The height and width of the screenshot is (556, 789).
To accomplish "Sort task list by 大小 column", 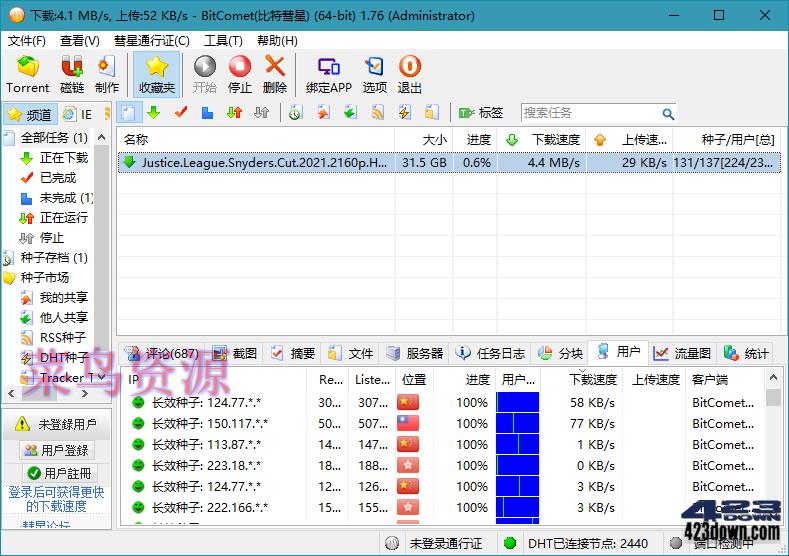I will (x=424, y=139).
